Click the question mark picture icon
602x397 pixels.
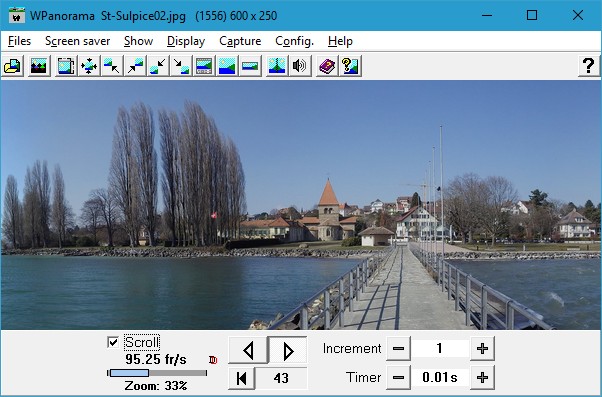click(x=351, y=66)
